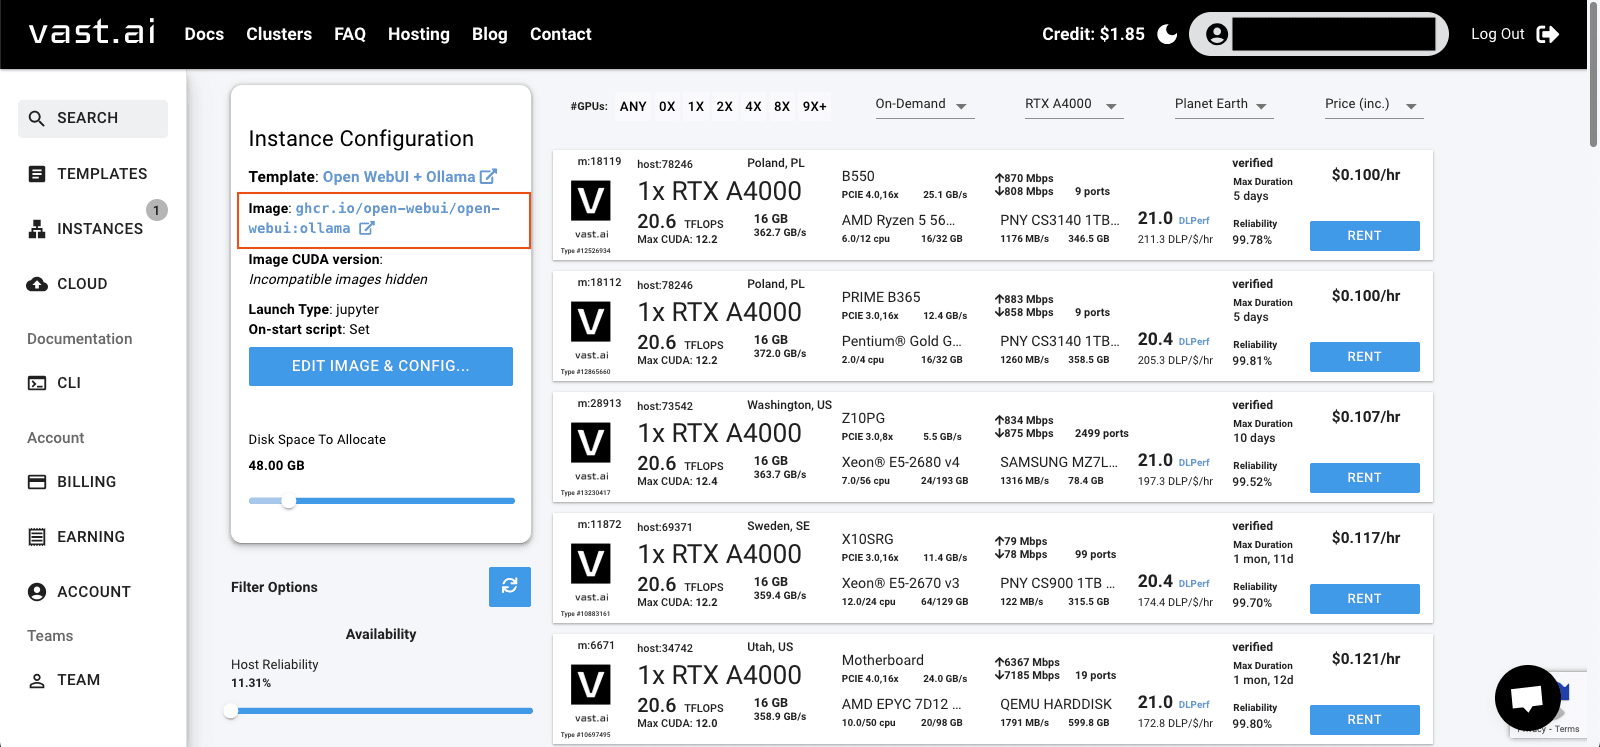Open the live chat bubble widget
This screenshot has height=747, width=1600.
tap(1527, 698)
